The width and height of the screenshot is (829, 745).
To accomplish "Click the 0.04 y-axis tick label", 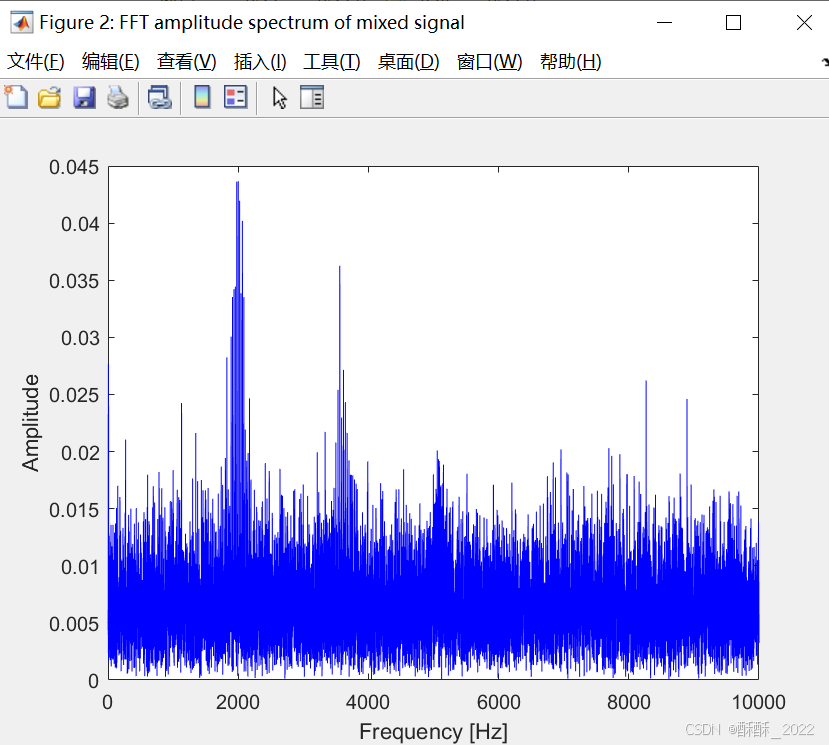I will [x=80, y=224].
